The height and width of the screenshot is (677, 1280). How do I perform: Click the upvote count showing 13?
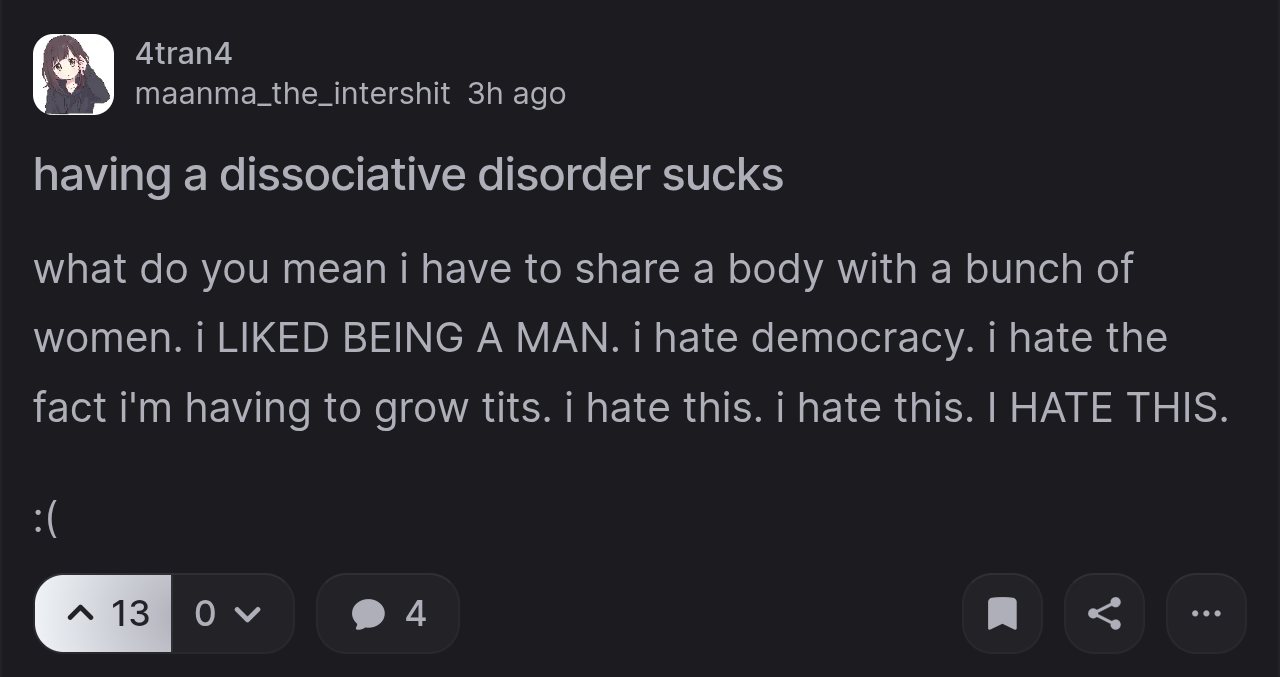130,613
